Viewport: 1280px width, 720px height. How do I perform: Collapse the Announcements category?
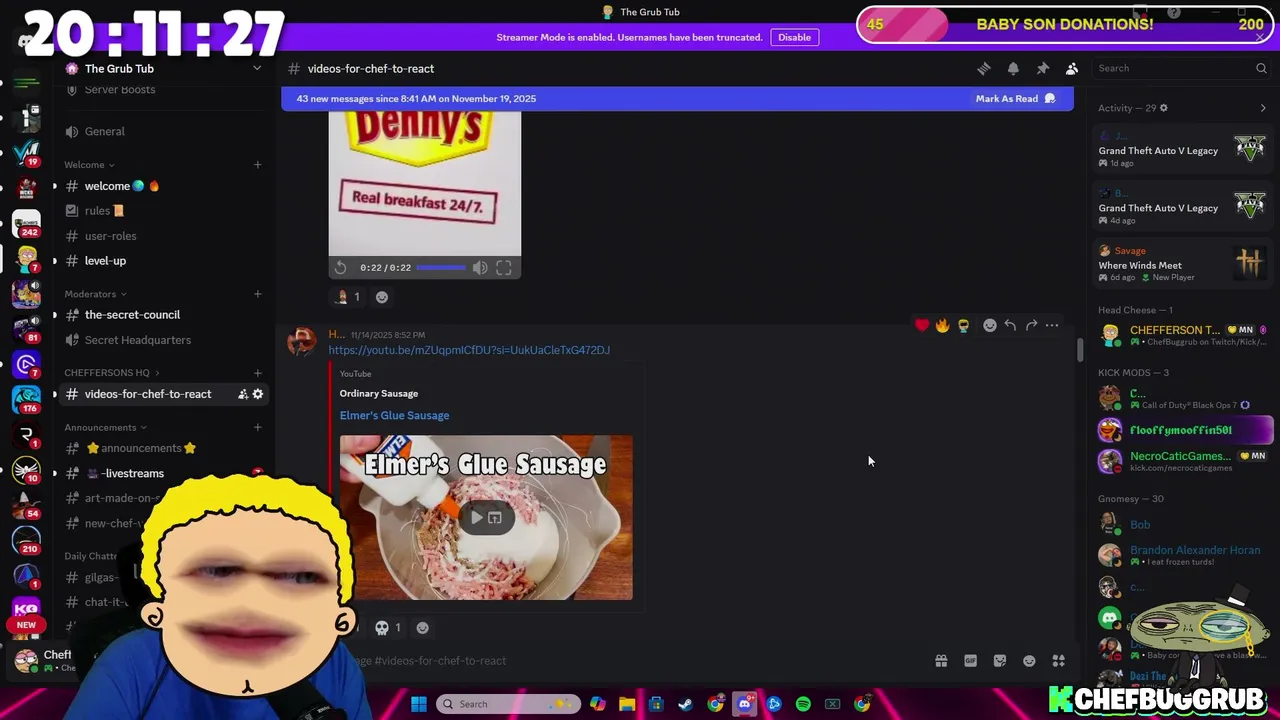(x=104, y=427)
